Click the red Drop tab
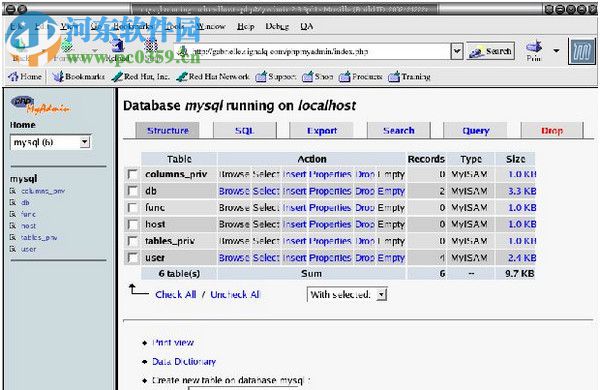Image resolution: width=600 pixels, height=390 pixels. (552, 131)
